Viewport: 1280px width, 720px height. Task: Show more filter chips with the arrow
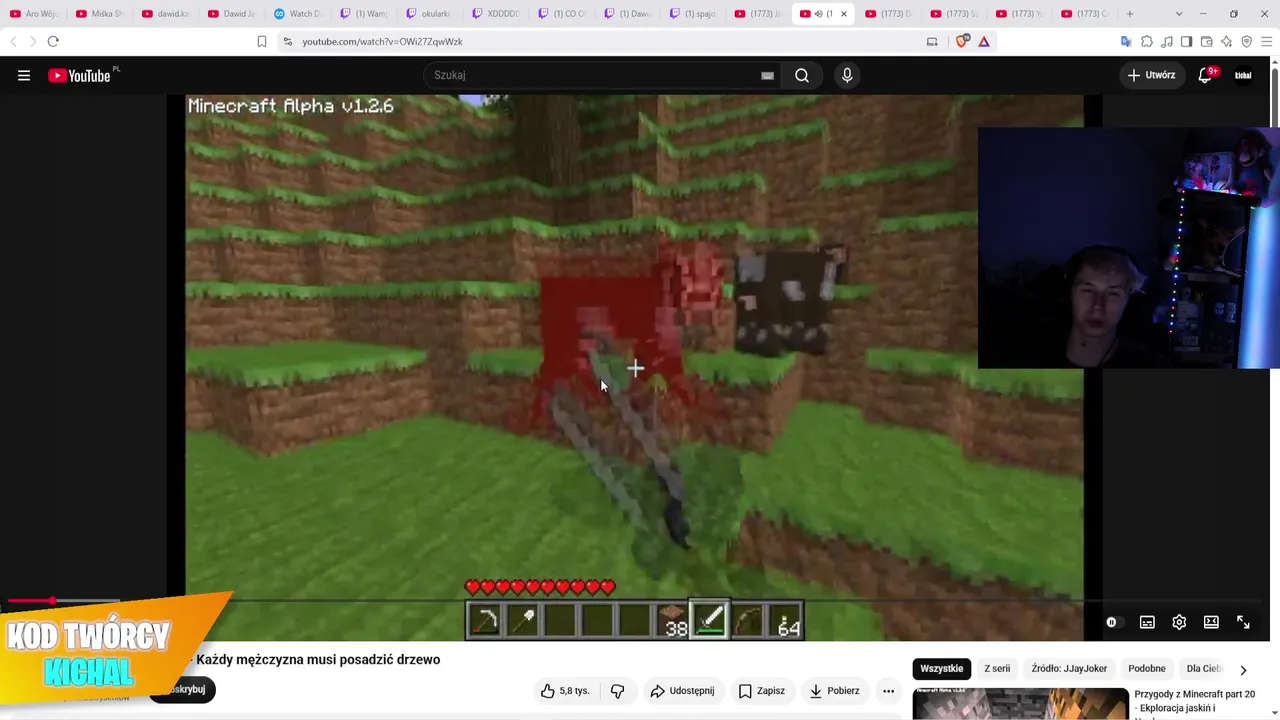1243,670
